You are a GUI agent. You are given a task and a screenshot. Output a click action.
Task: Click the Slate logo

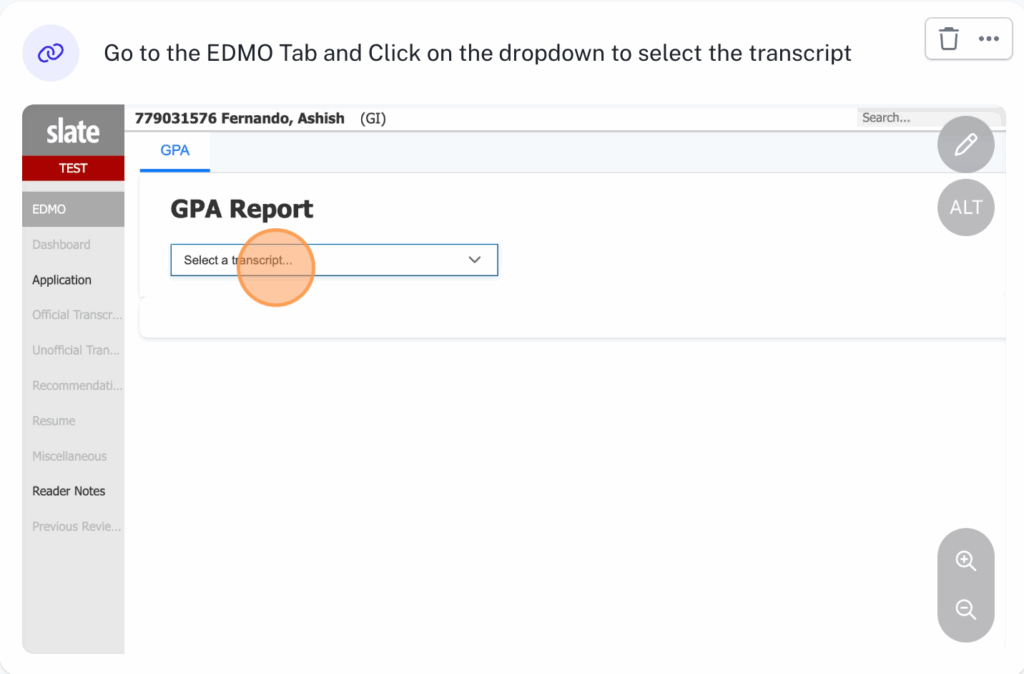coord(73,131)
